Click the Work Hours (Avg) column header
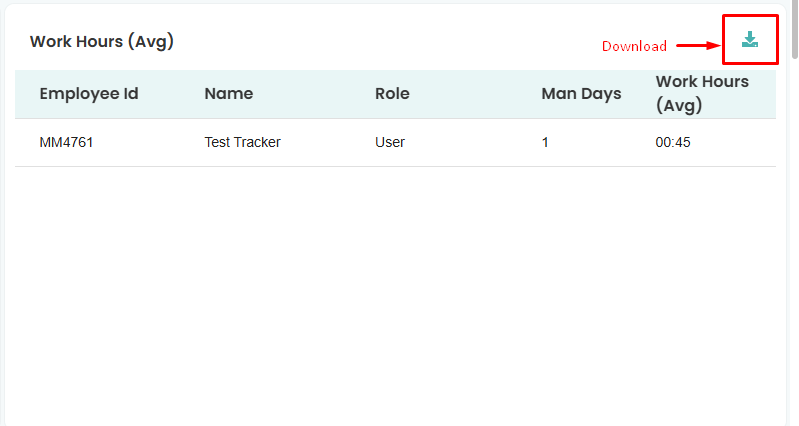This screenshot has height=426, width=799. pyautogui.click(x=702, y=94)
